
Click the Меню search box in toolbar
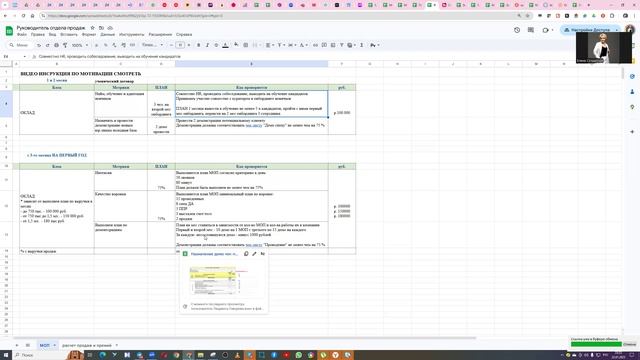click(20, 45)
